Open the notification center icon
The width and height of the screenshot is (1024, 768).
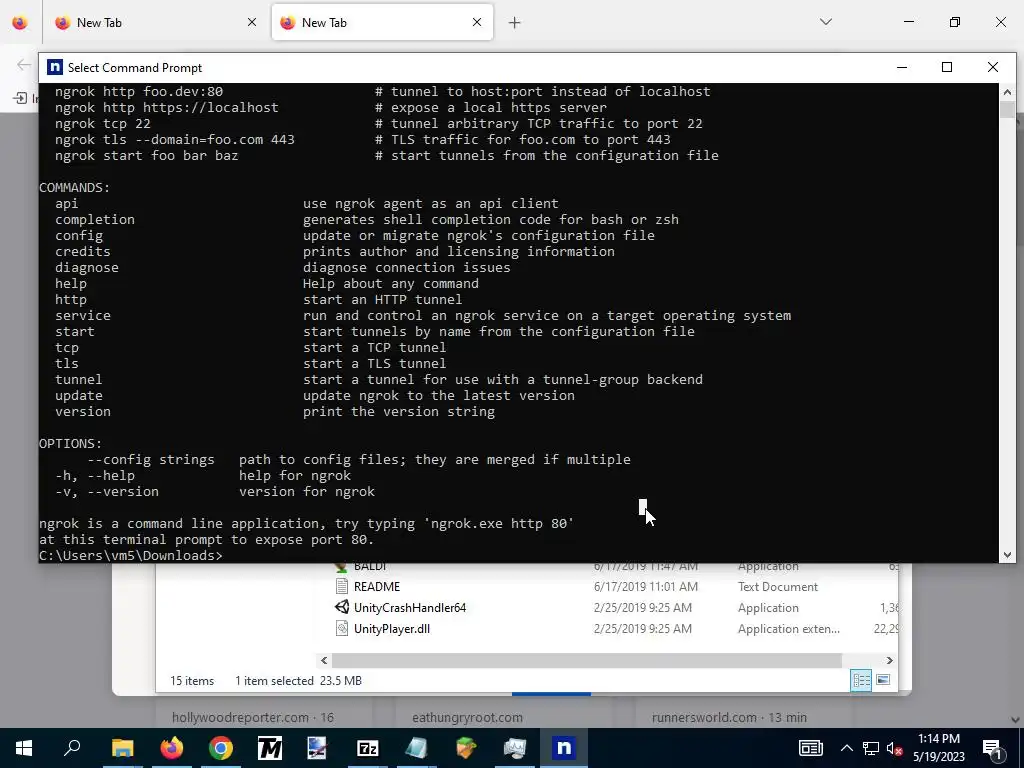click(992, 748)
